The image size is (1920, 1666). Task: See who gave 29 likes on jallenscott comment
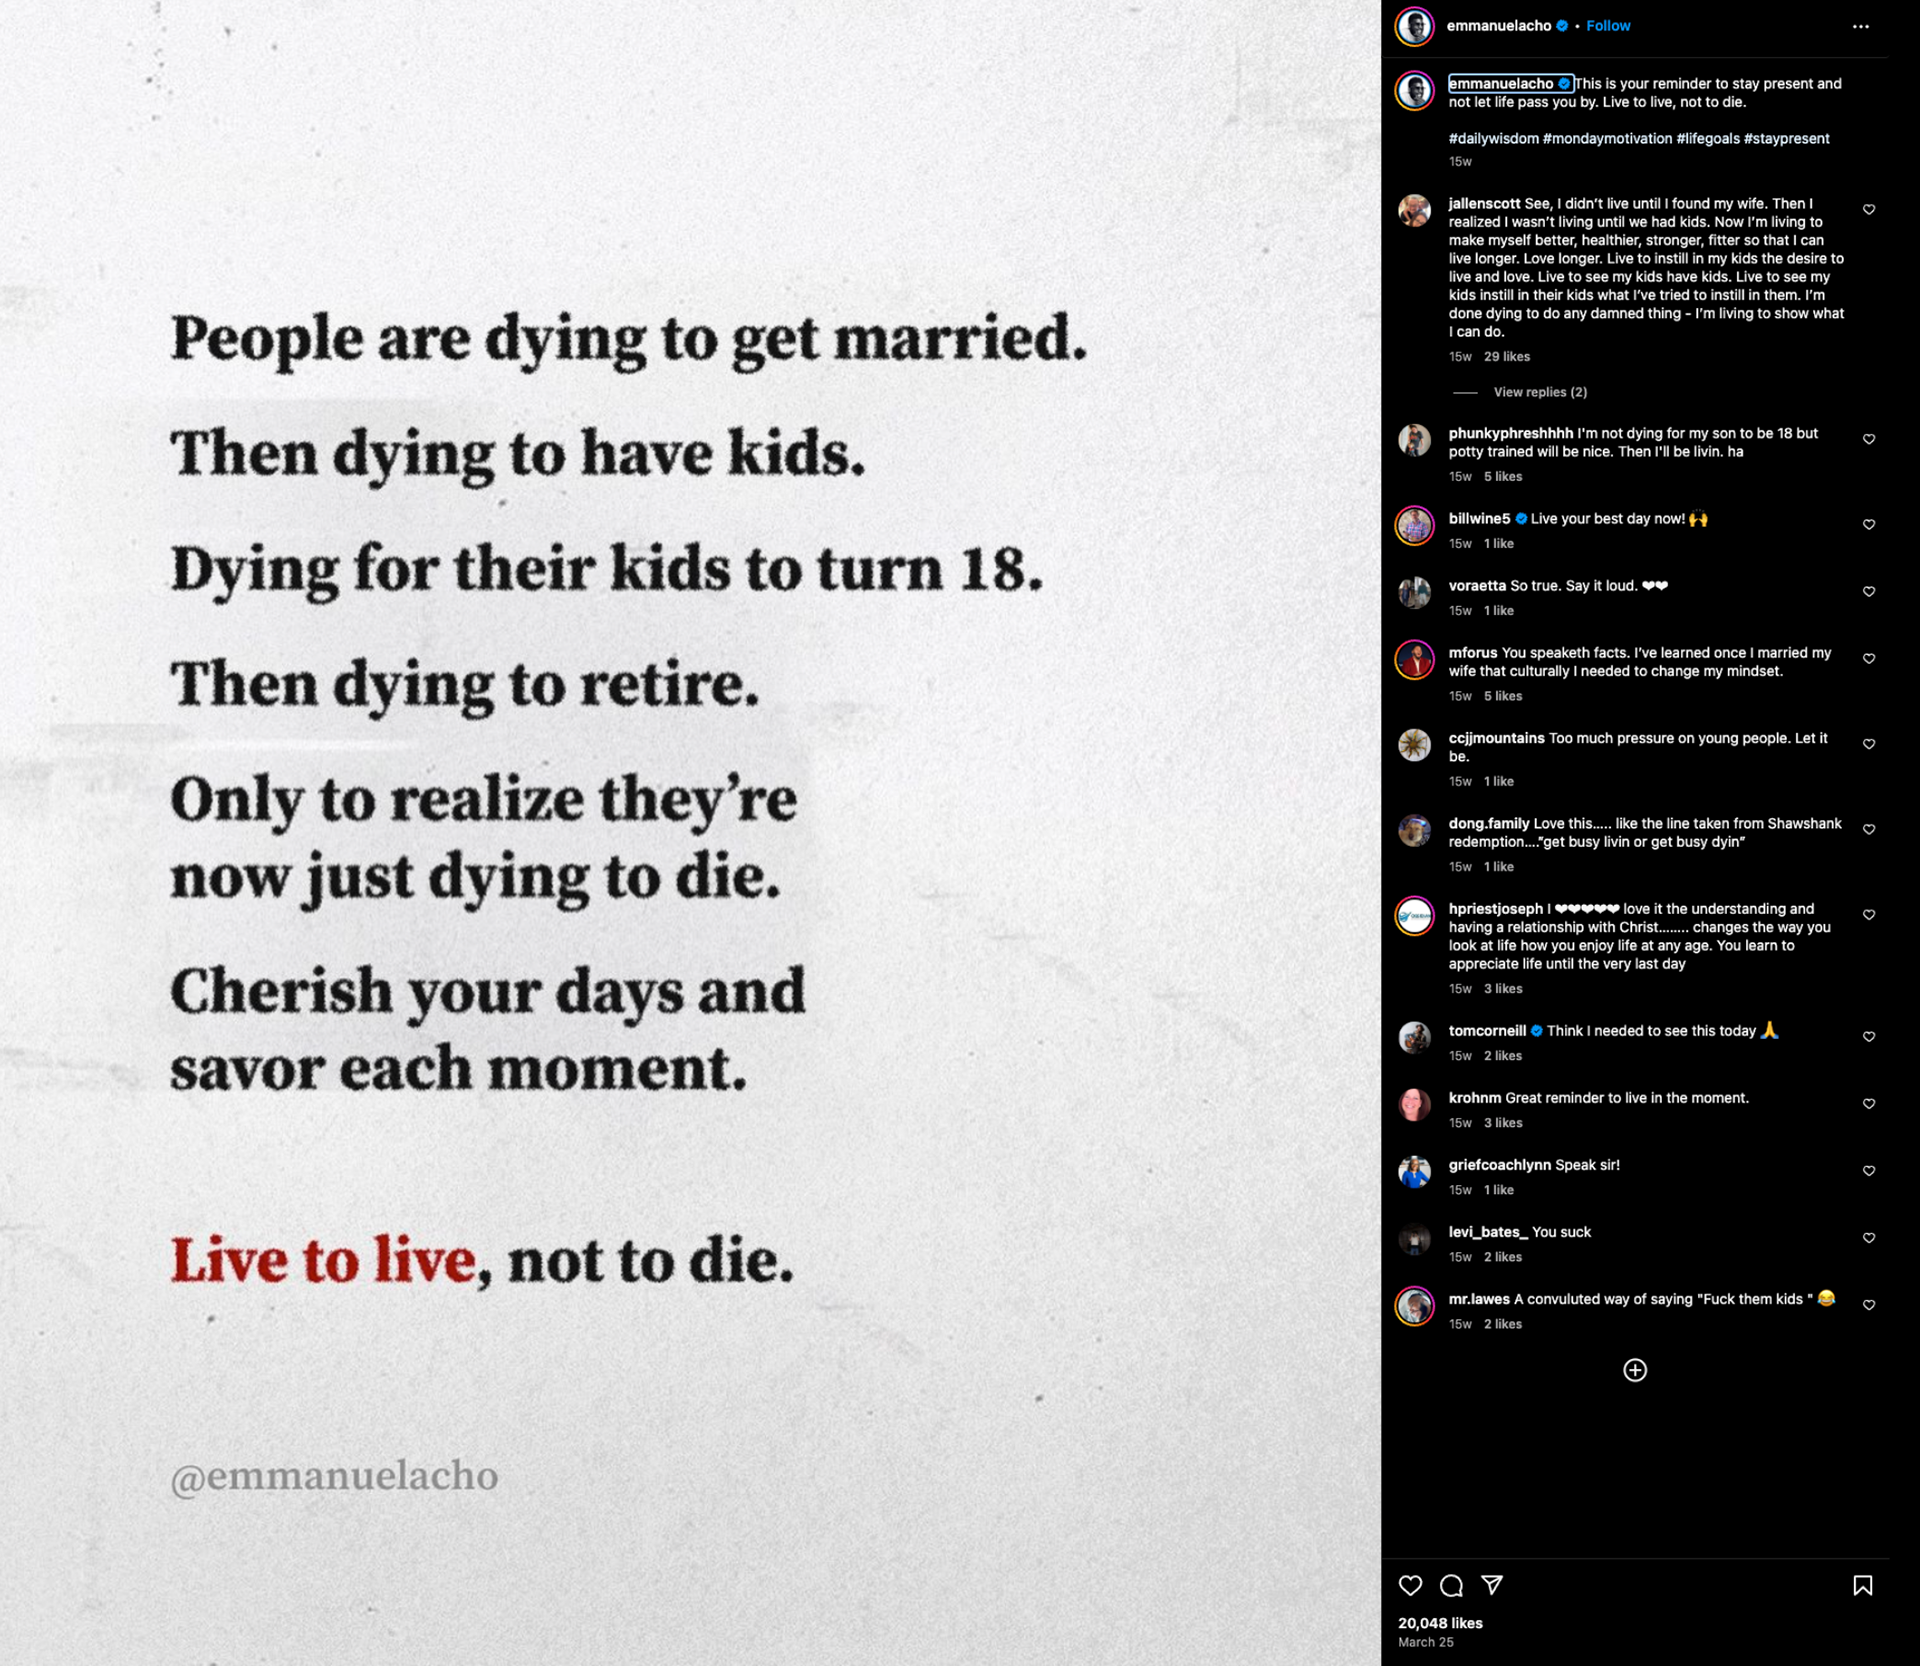click(1506, 357)
